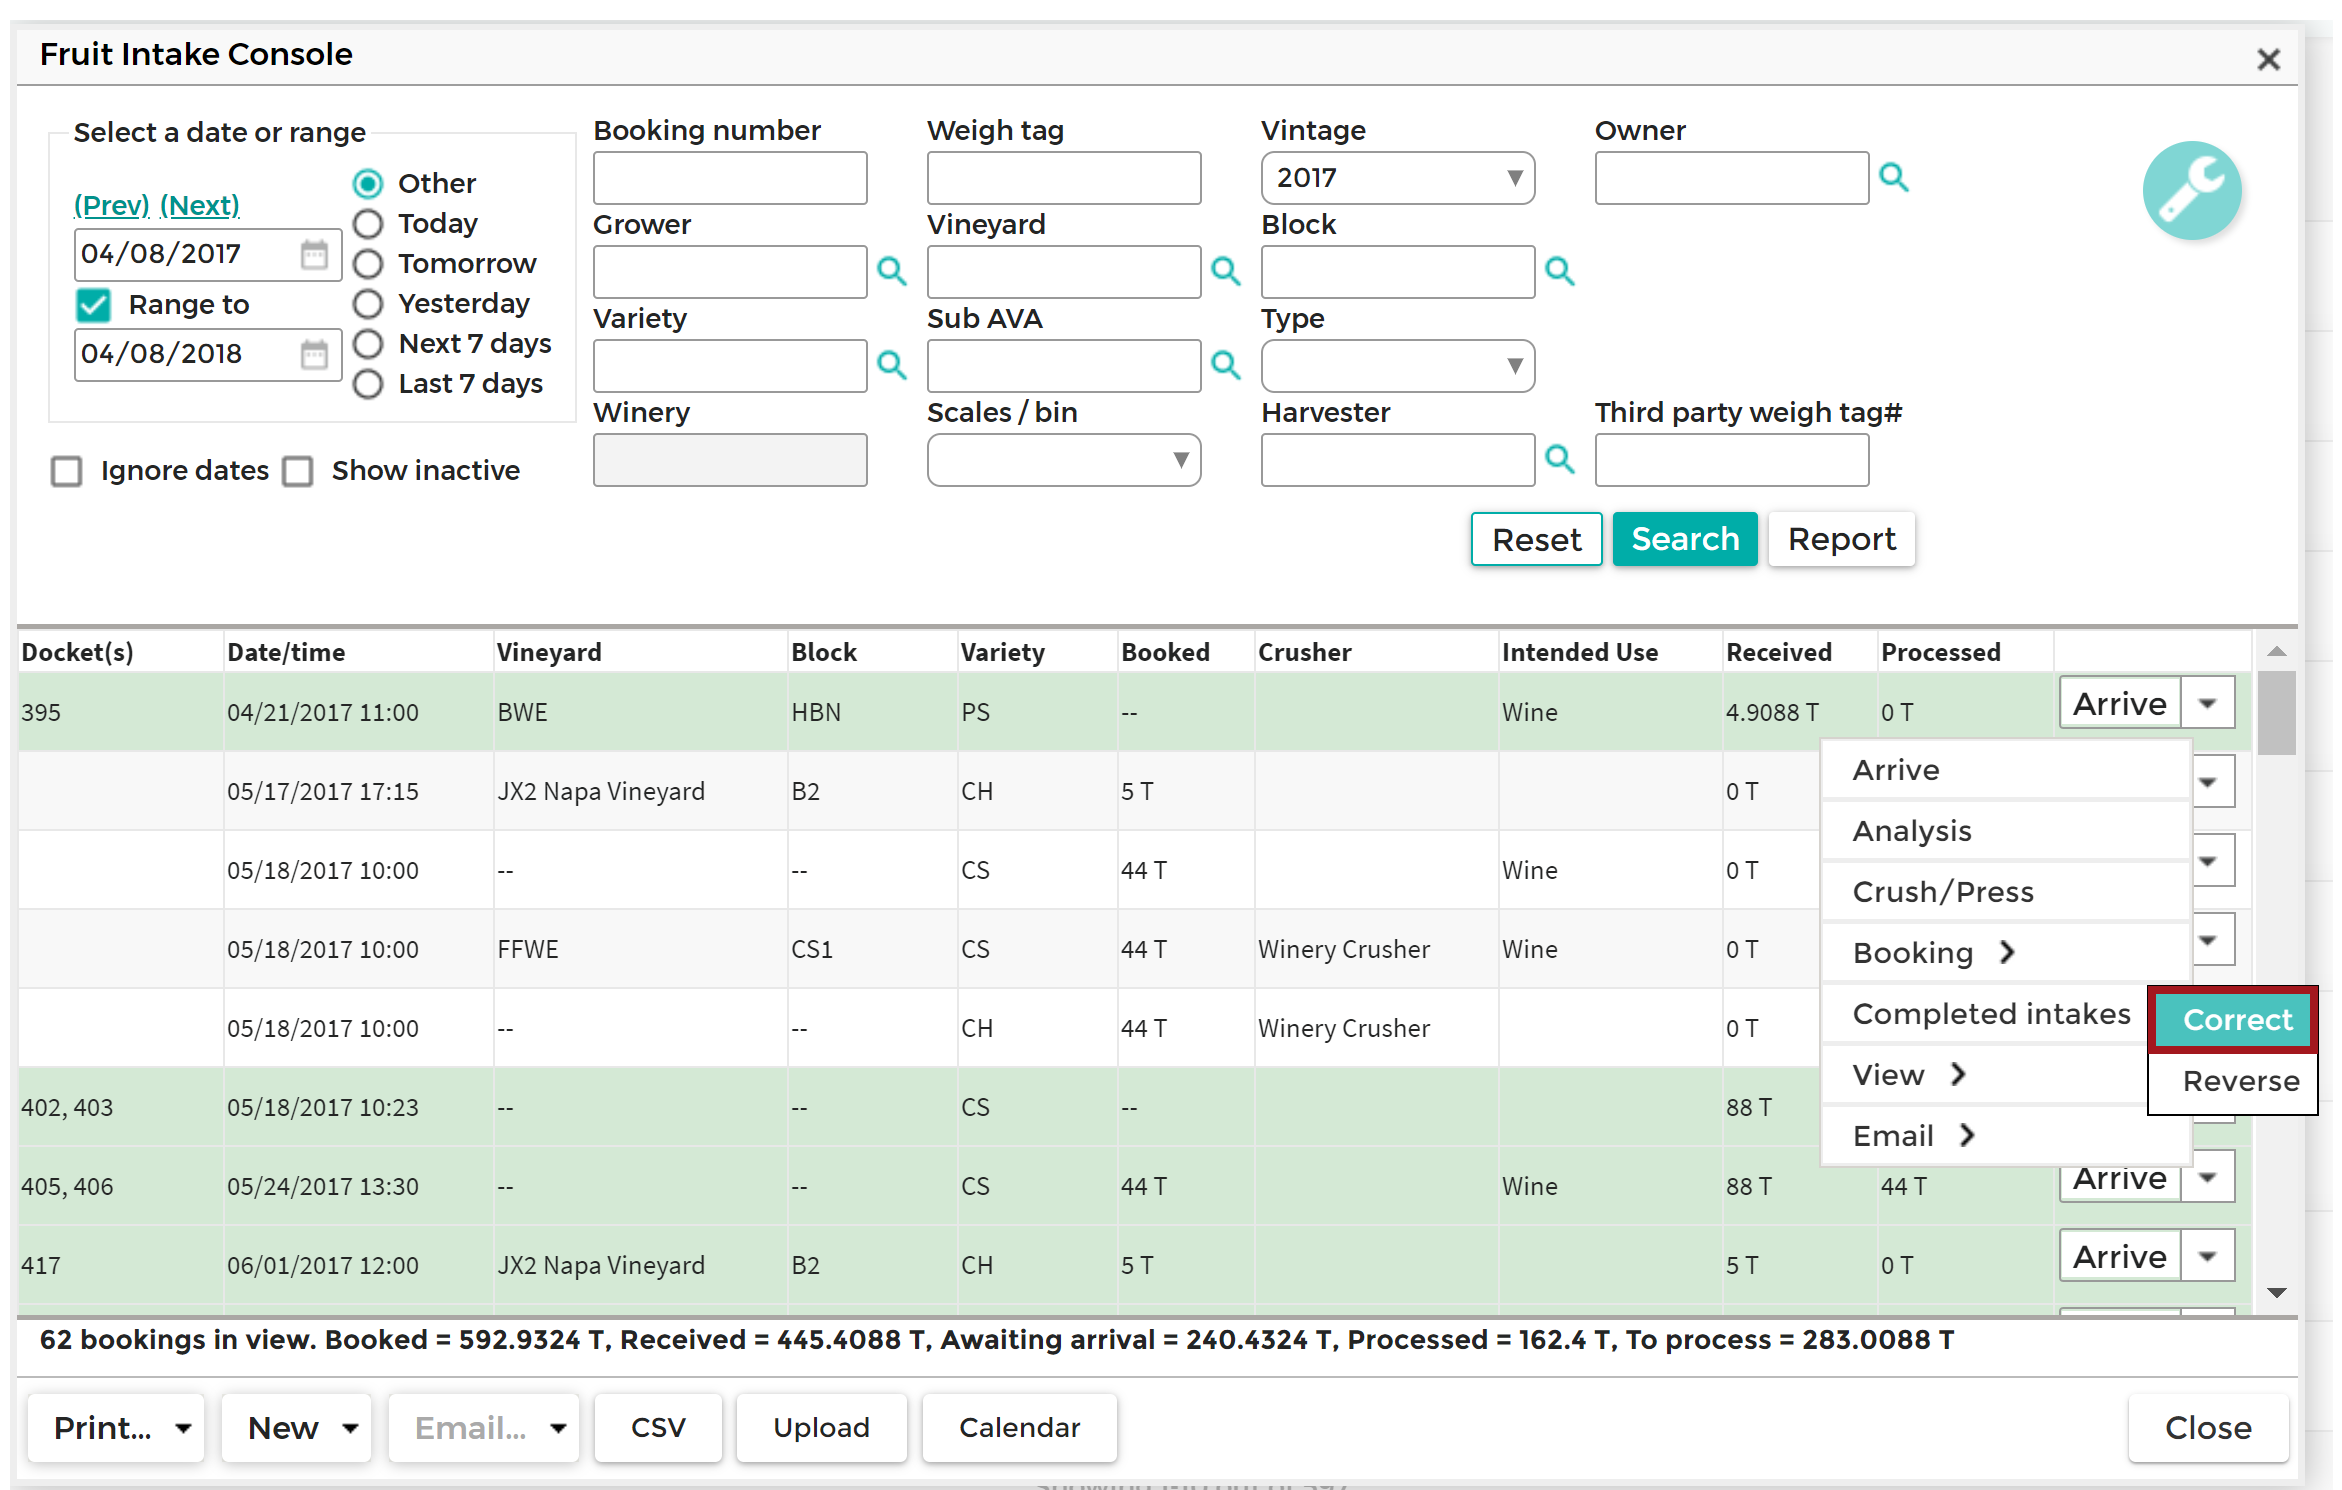Image resolution: width=2342 pixels, height=1490 pixels.
Task: Open Sub AVA lookup magnifier
Action: click(x=1225, y=365)
